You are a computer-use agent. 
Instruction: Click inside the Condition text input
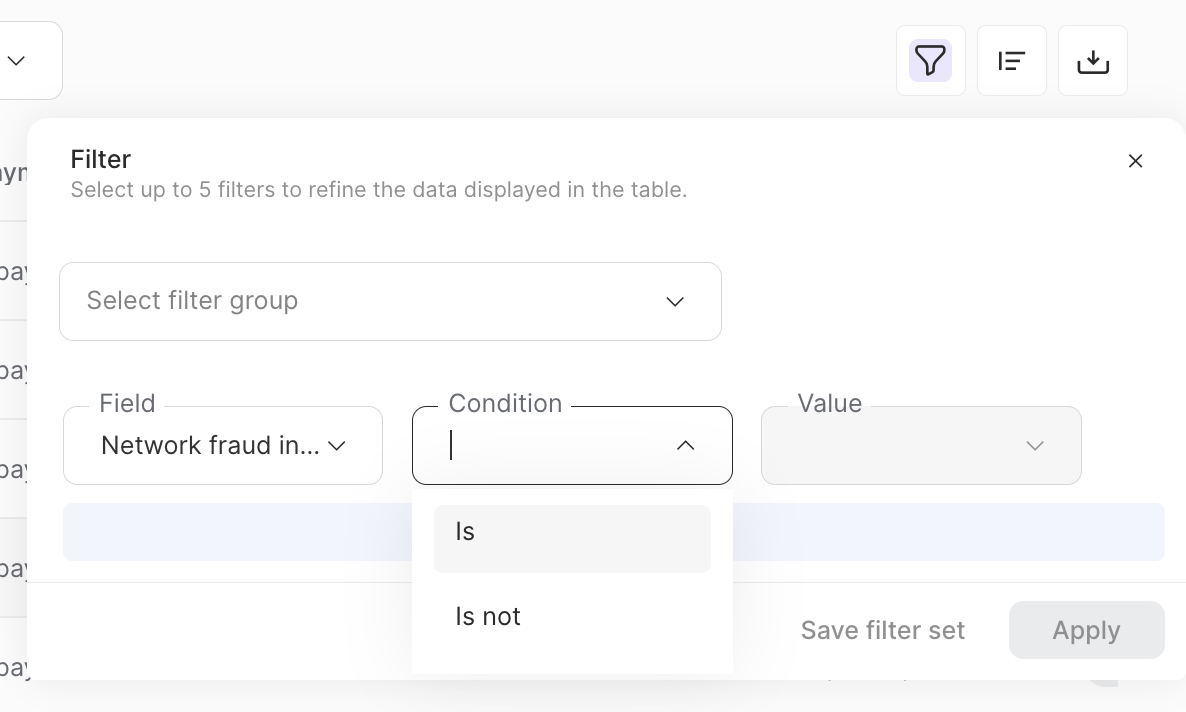tap(550, 446)
